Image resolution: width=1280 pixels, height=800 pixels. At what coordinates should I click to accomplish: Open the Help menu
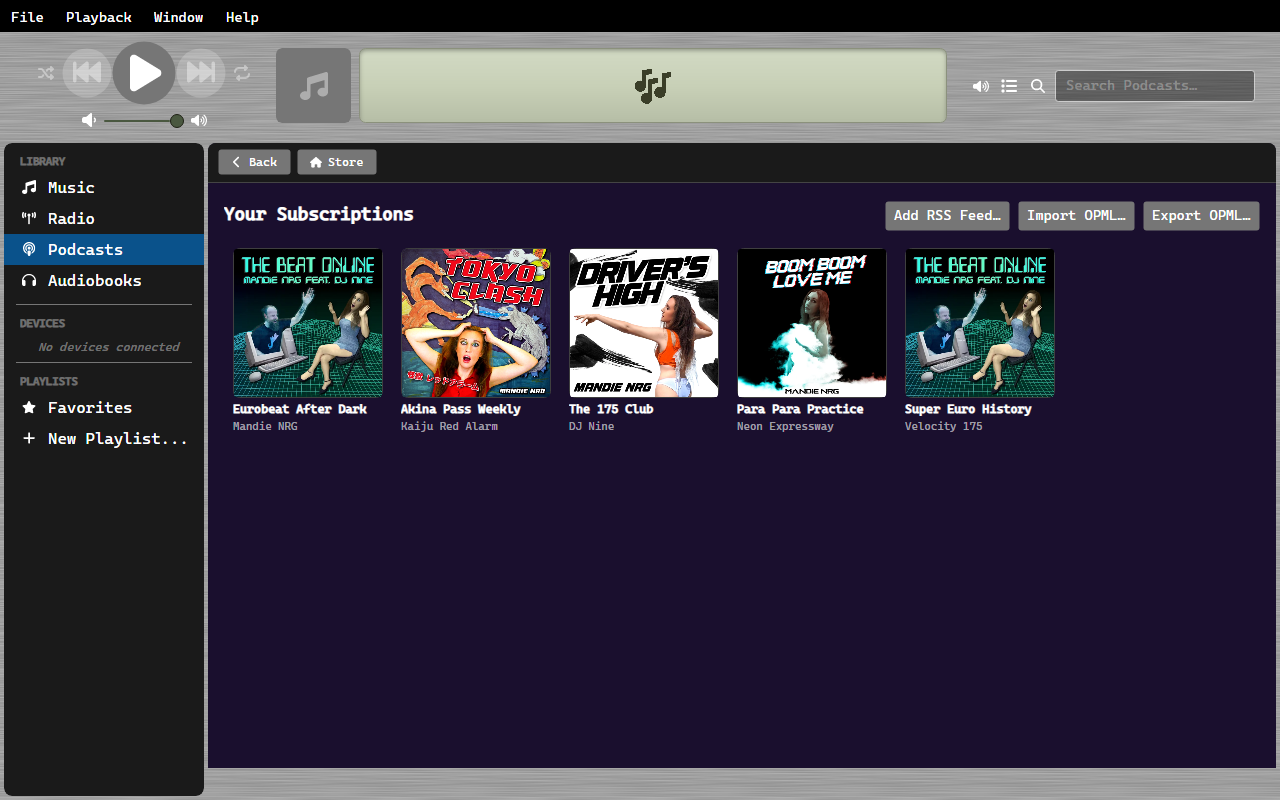(242, 17)
